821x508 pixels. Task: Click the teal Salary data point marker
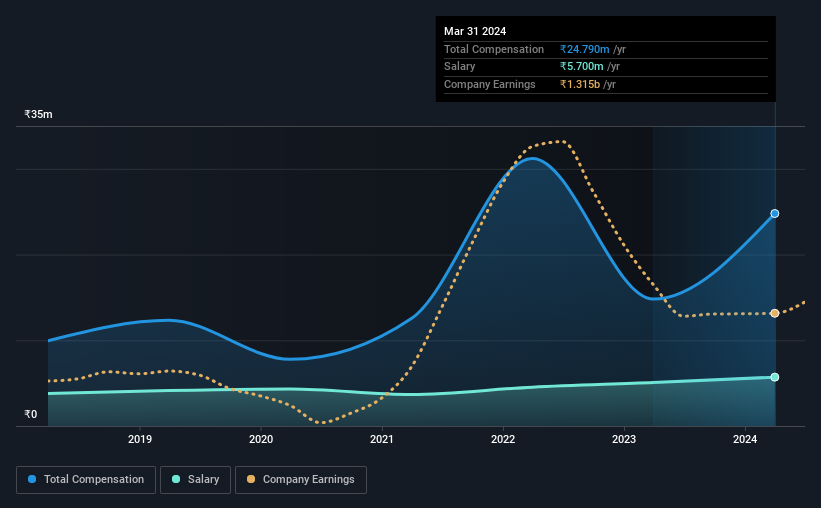775,377
